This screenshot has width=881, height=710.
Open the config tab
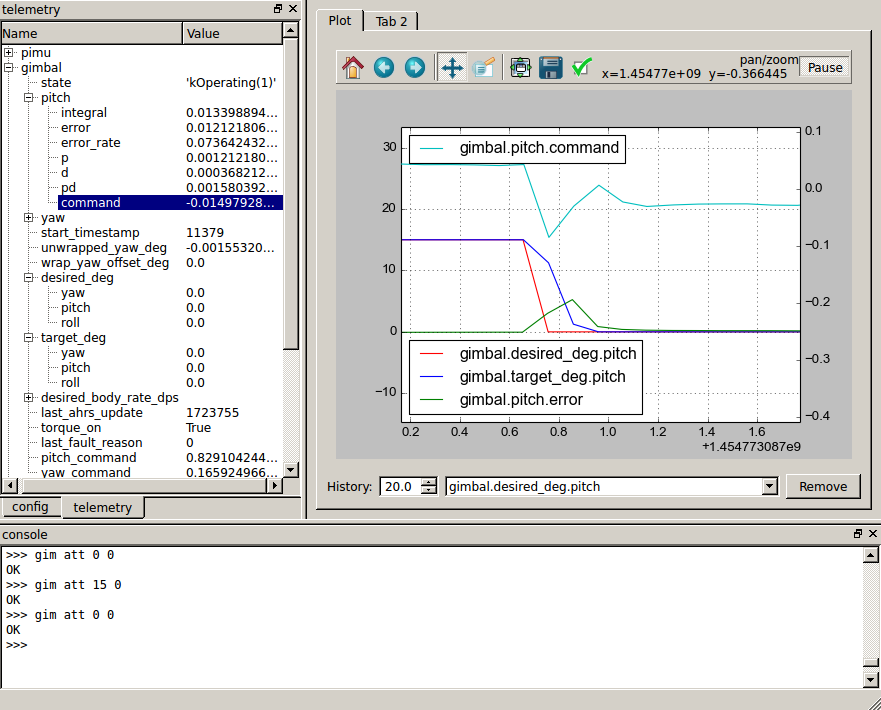pyautogui.click(x=30, y=507)
